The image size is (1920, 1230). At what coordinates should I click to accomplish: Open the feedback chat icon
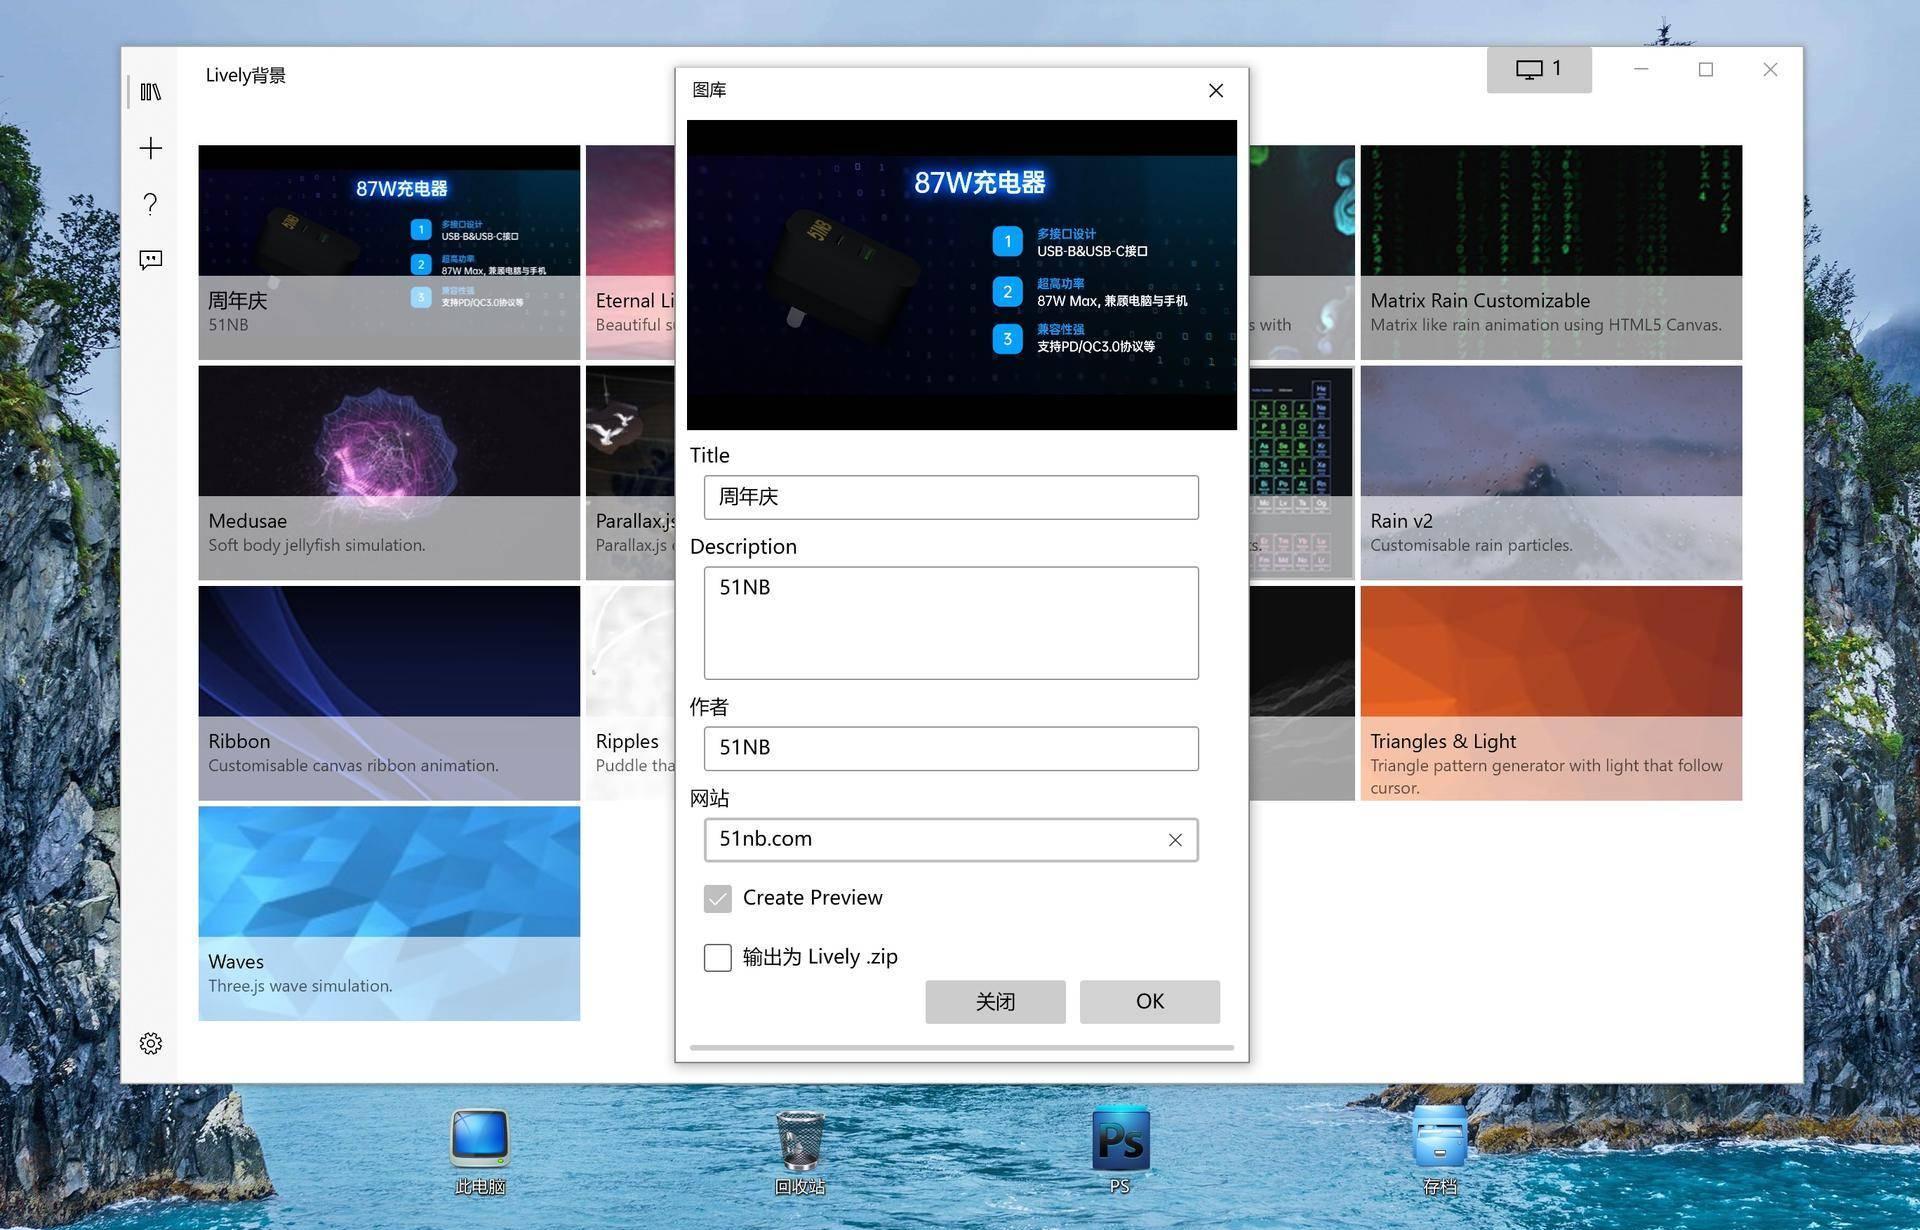pos(151,260)
